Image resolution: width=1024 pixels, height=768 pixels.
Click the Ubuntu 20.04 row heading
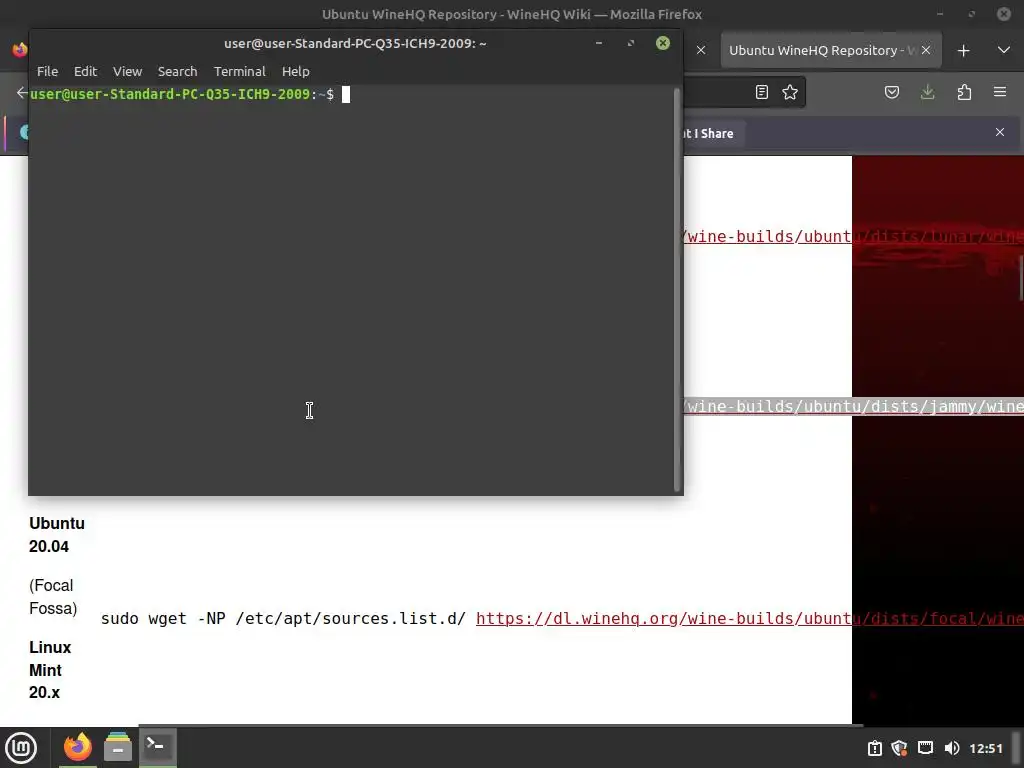57,535
